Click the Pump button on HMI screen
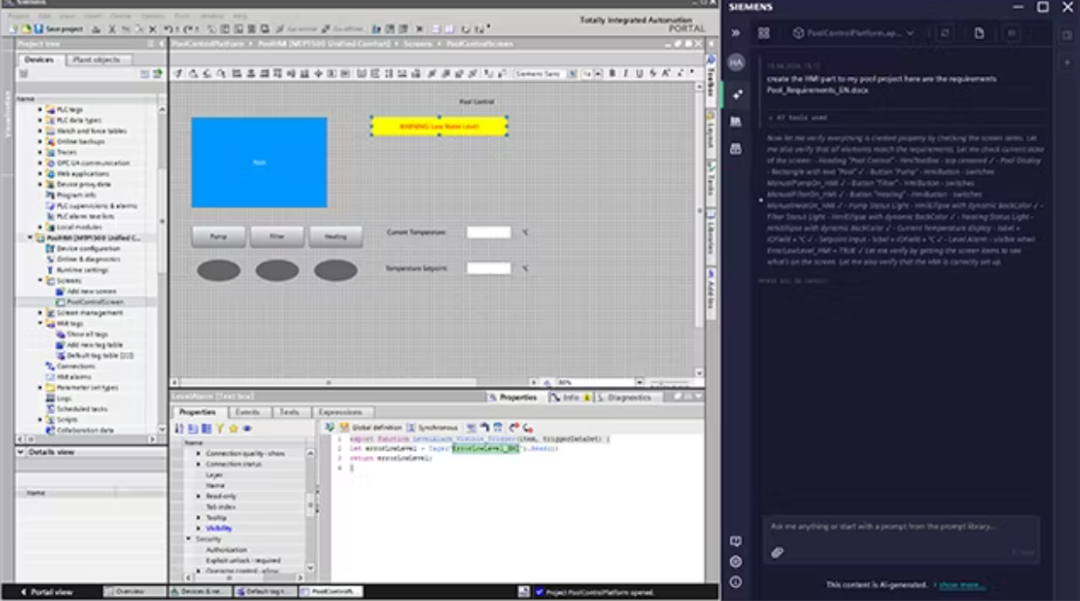1080x601 pixels. tap(218, 236)
